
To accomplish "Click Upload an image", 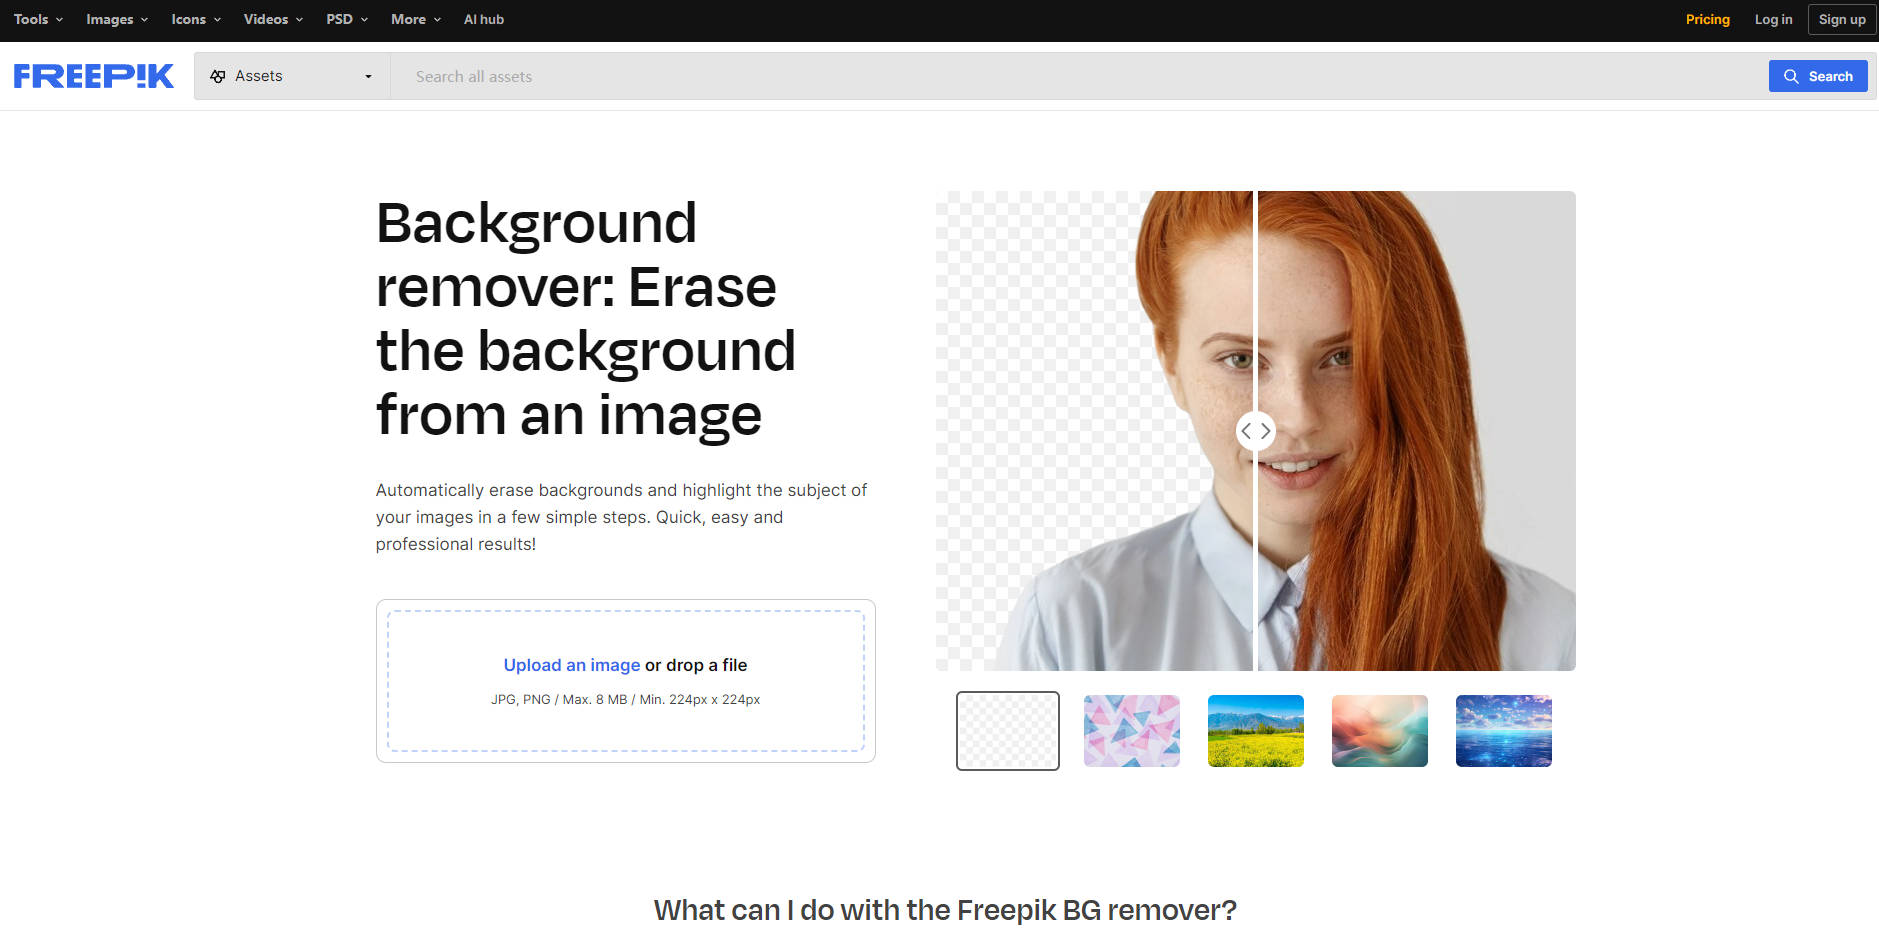I will (571, 664).
